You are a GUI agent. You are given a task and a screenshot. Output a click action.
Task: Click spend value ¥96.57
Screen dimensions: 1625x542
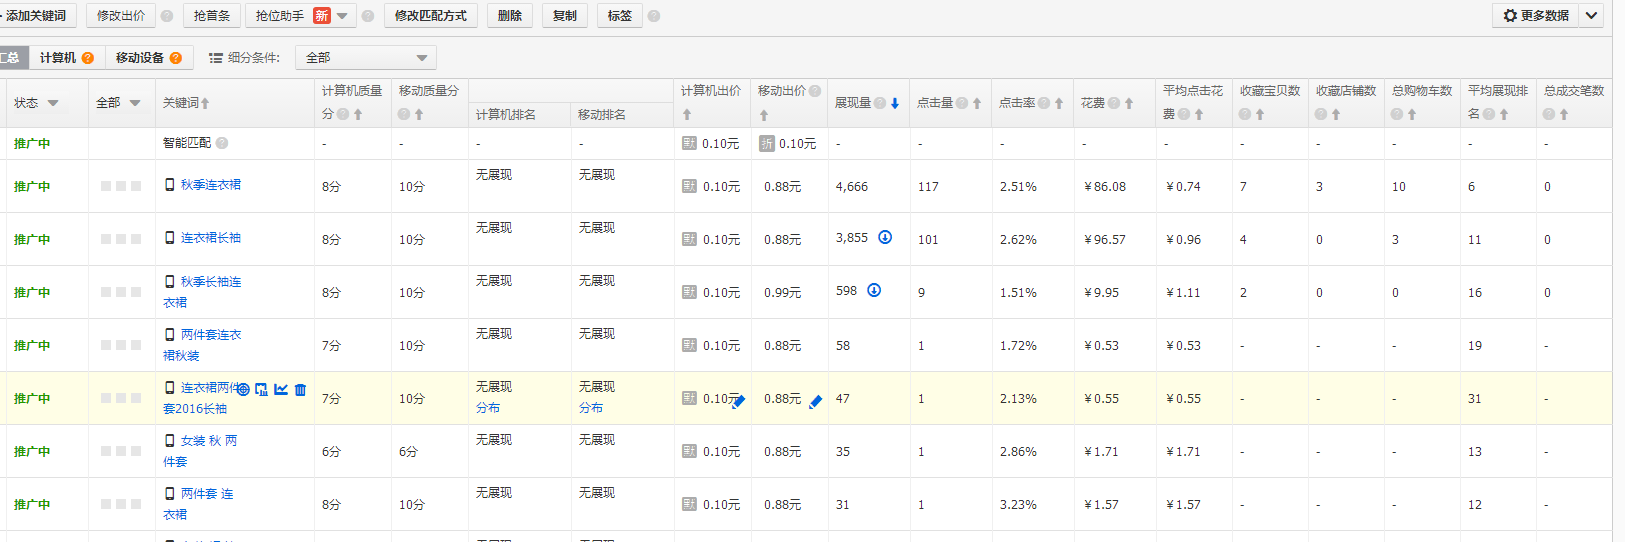point(1105,240)
